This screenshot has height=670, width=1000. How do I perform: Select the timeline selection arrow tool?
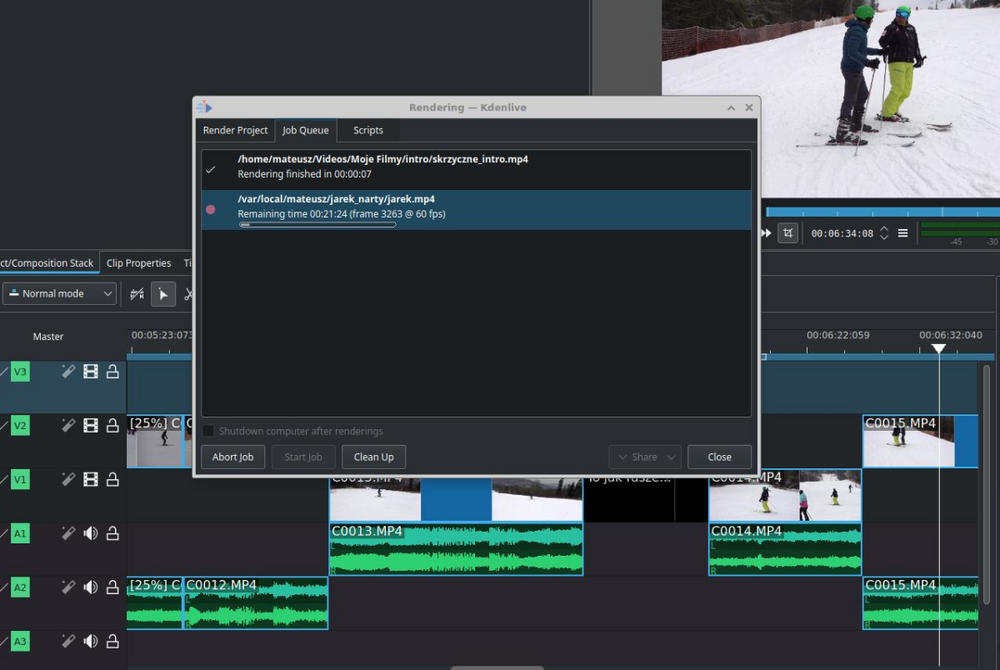(163, 294)
